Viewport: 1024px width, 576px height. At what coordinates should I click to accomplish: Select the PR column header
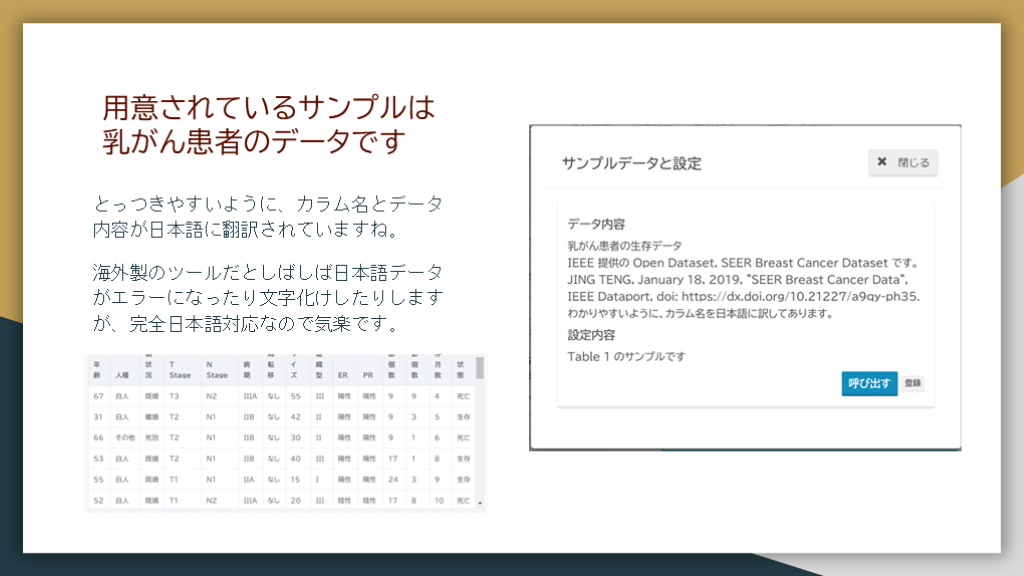click(367, 376)
